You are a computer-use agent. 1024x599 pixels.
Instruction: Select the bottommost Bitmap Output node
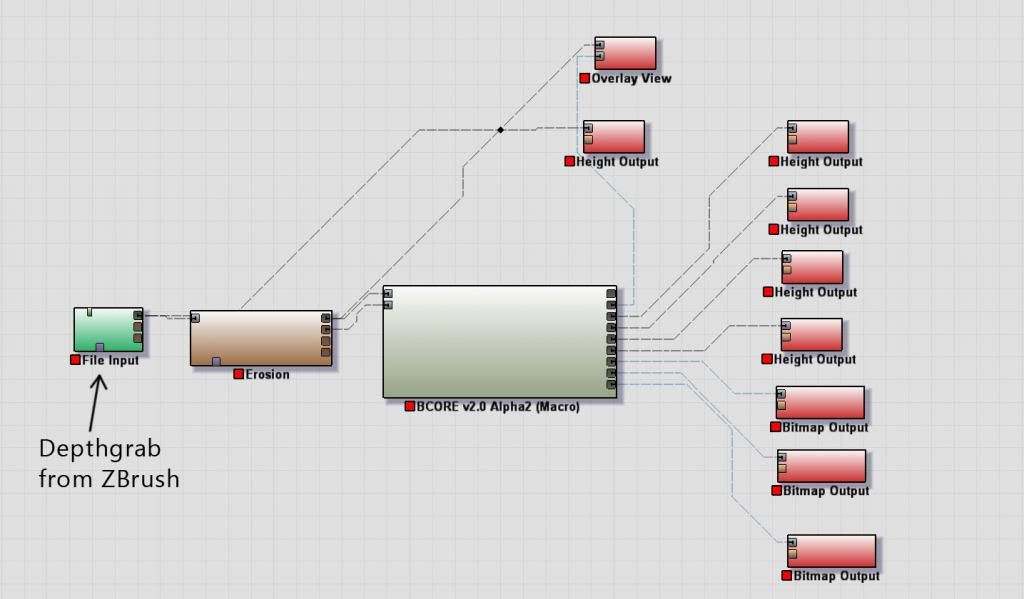(x=831, y=551)
